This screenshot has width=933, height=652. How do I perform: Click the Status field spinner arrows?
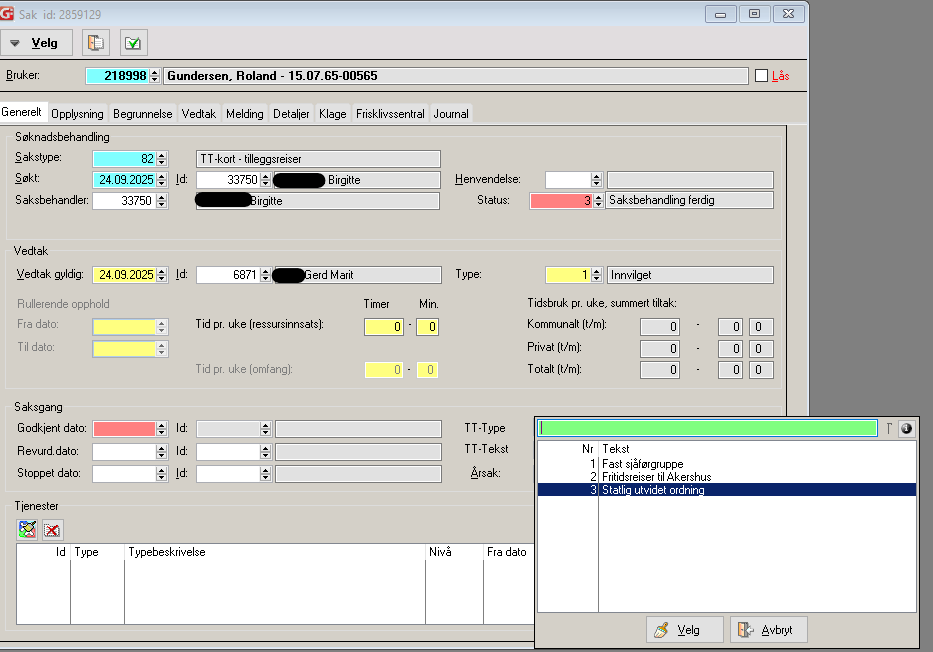[x=597, y=200]
